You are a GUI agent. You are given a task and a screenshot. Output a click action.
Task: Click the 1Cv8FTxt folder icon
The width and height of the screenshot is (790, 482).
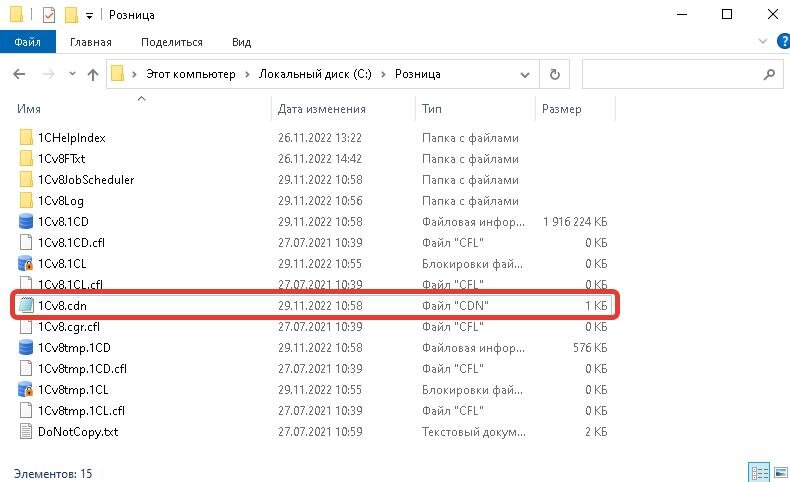(x=26, y=159)
